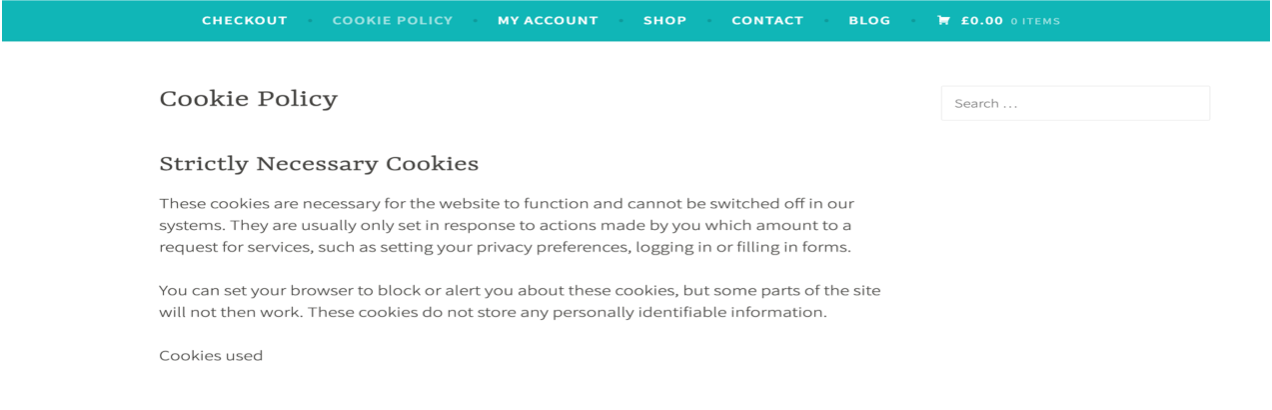
Task: Click the £0.00 cart total
Action: point(981,20)
